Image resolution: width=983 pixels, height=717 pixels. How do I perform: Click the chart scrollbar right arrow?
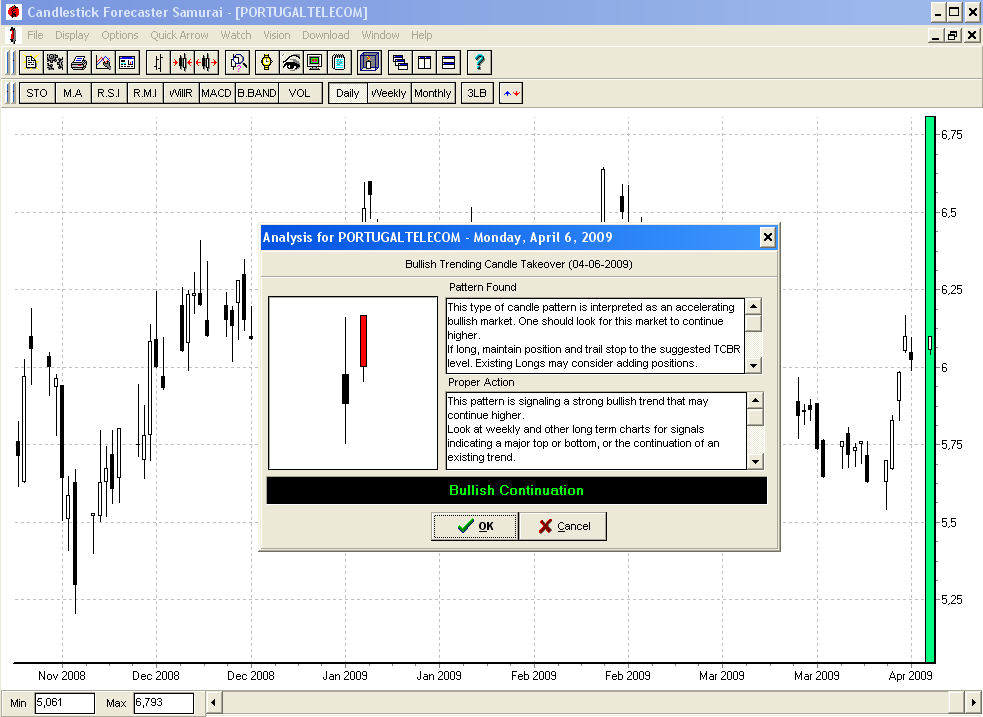974,702
